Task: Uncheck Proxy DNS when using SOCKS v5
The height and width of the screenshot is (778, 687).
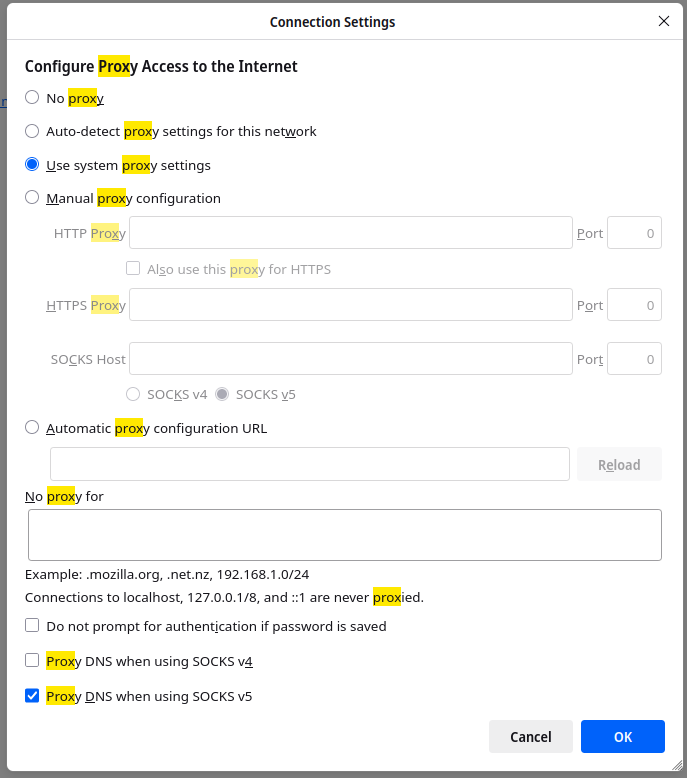Action: 33,696
